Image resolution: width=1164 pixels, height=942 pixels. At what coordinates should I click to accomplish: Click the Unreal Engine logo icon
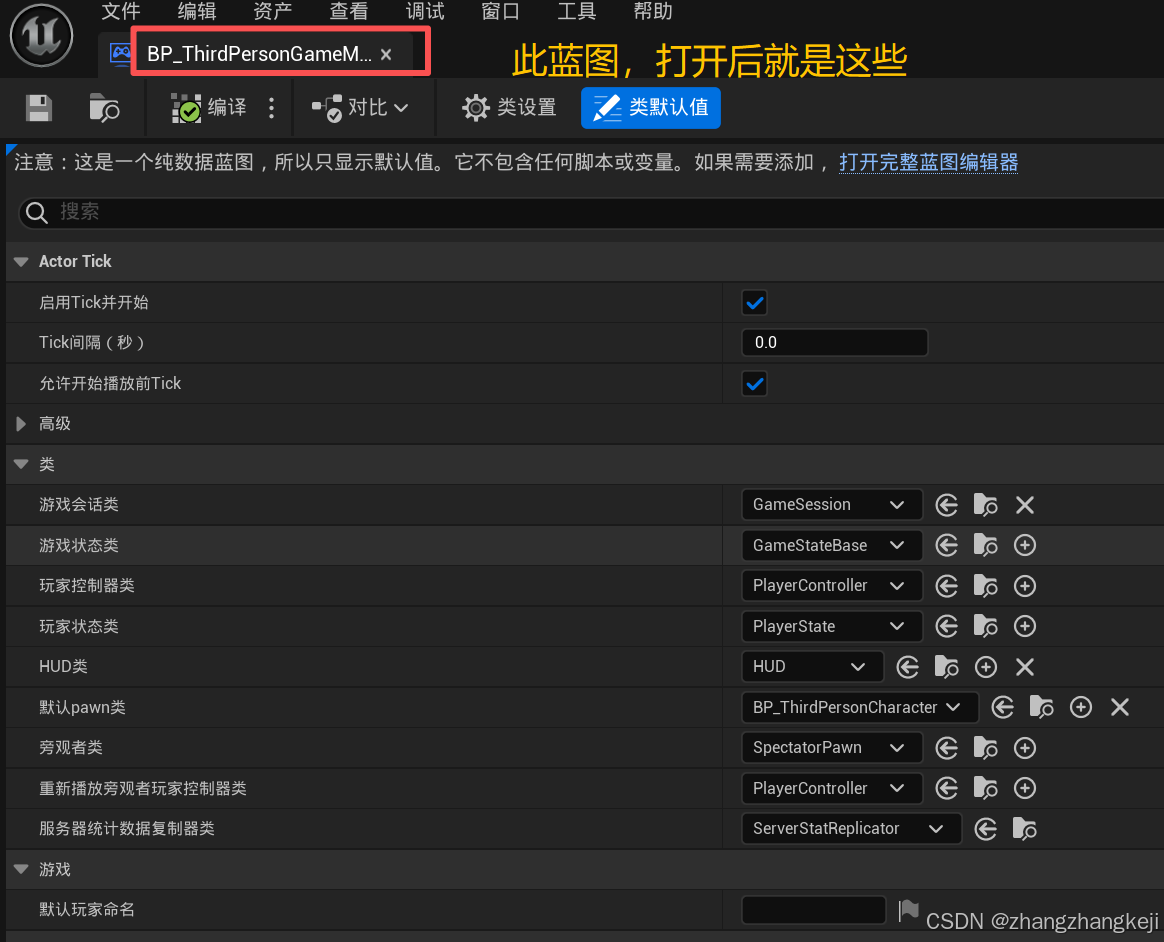pos(42,35)
